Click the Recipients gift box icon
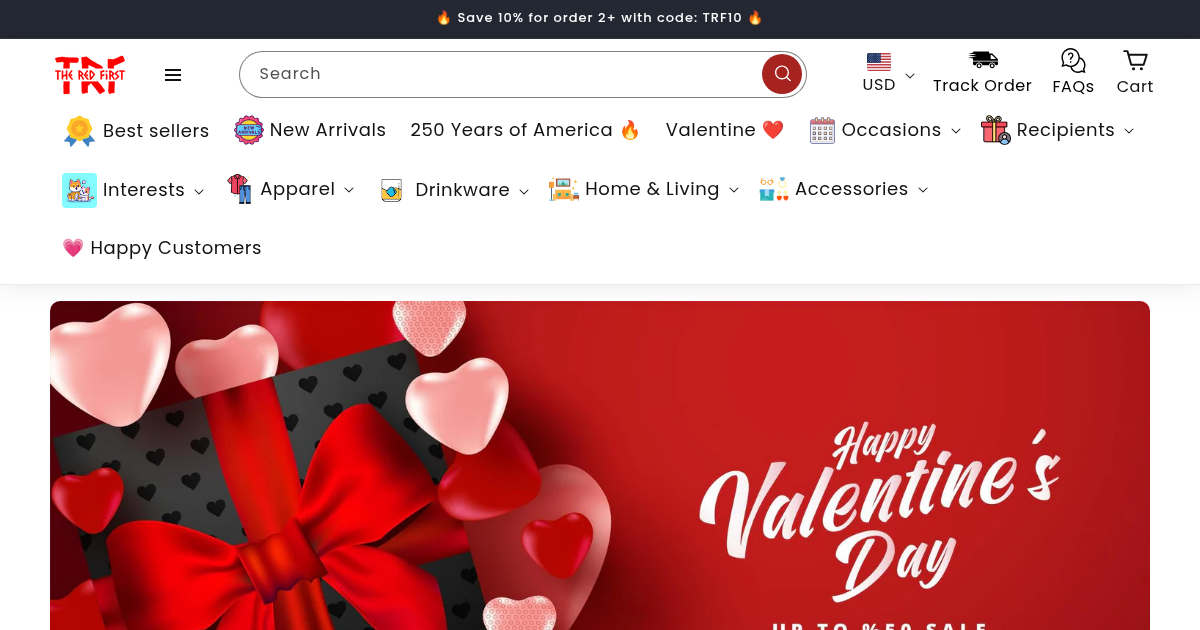The image size is (1200, 630). (995, 130)
